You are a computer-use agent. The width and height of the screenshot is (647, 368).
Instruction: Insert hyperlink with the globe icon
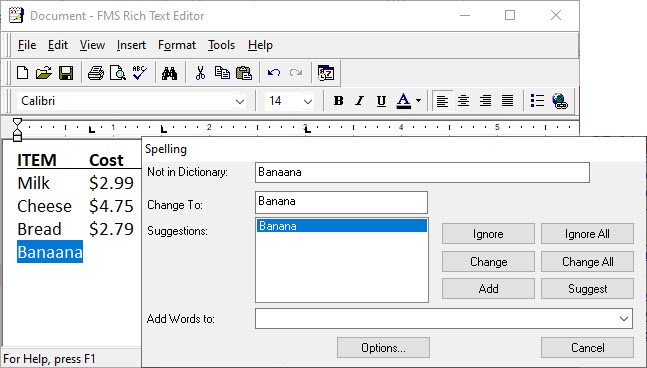click(x=560, y=101)
